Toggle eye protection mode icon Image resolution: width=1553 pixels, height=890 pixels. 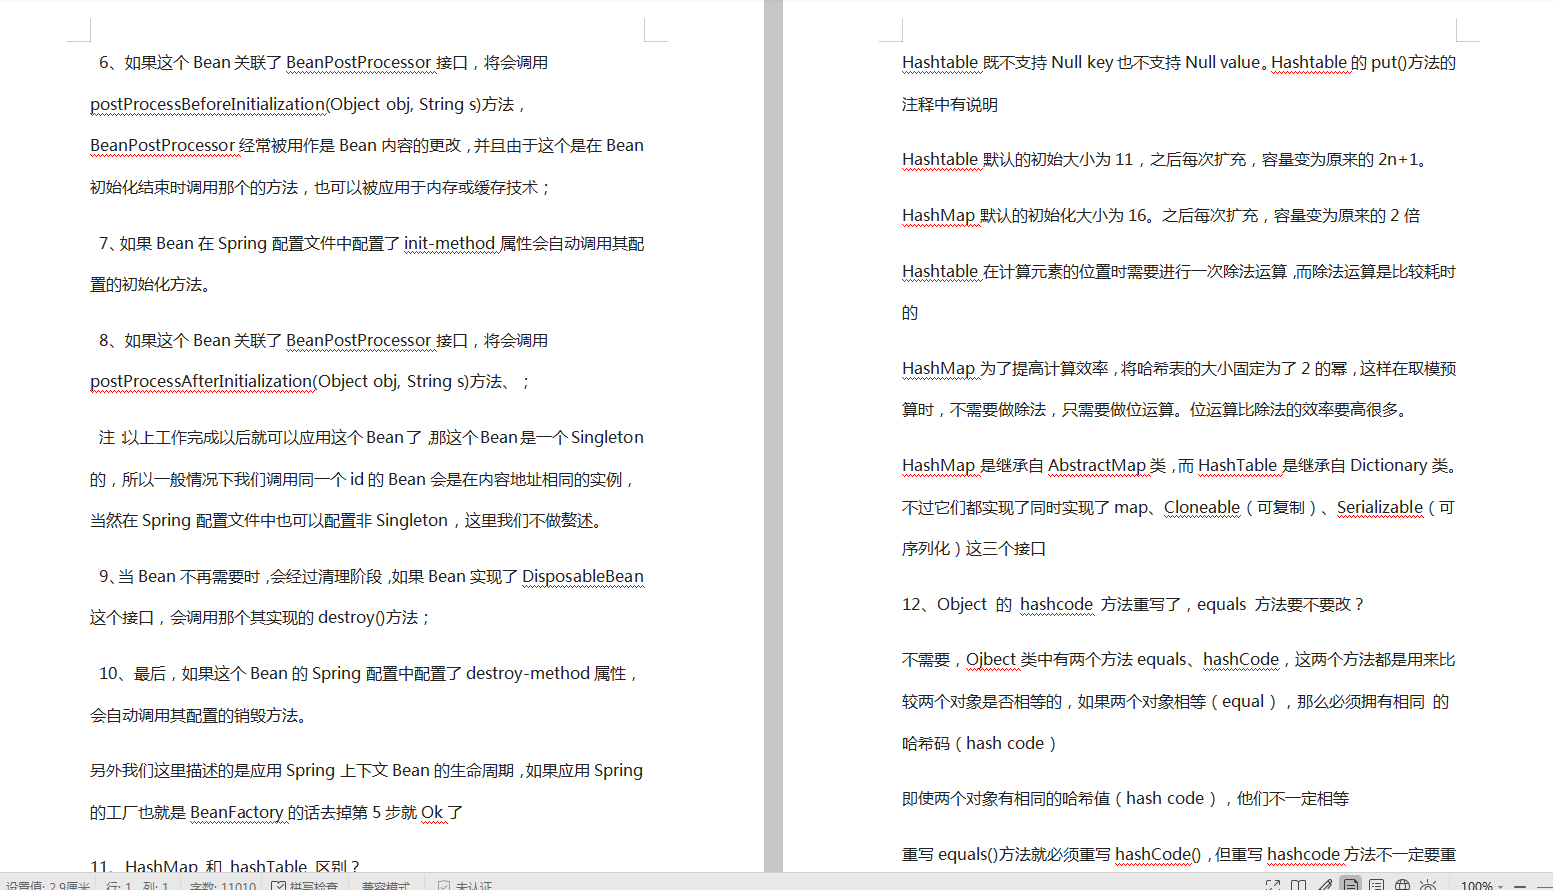[x=1428, y=885]
